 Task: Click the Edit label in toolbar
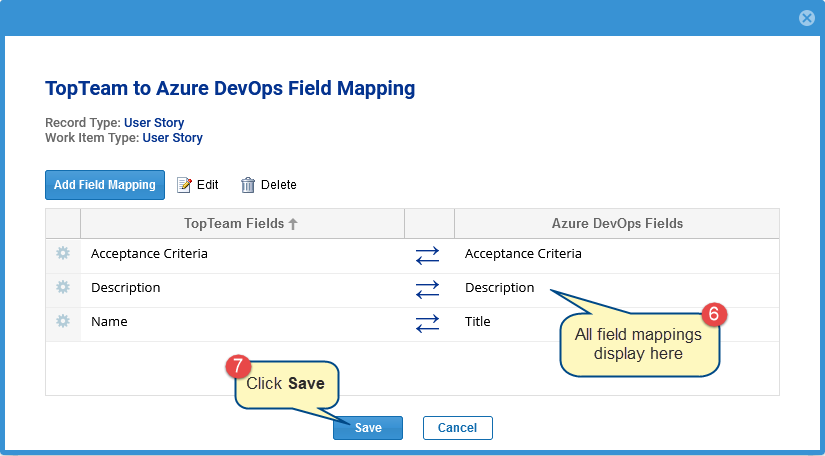pyautogui.click(x=207, y=185)
